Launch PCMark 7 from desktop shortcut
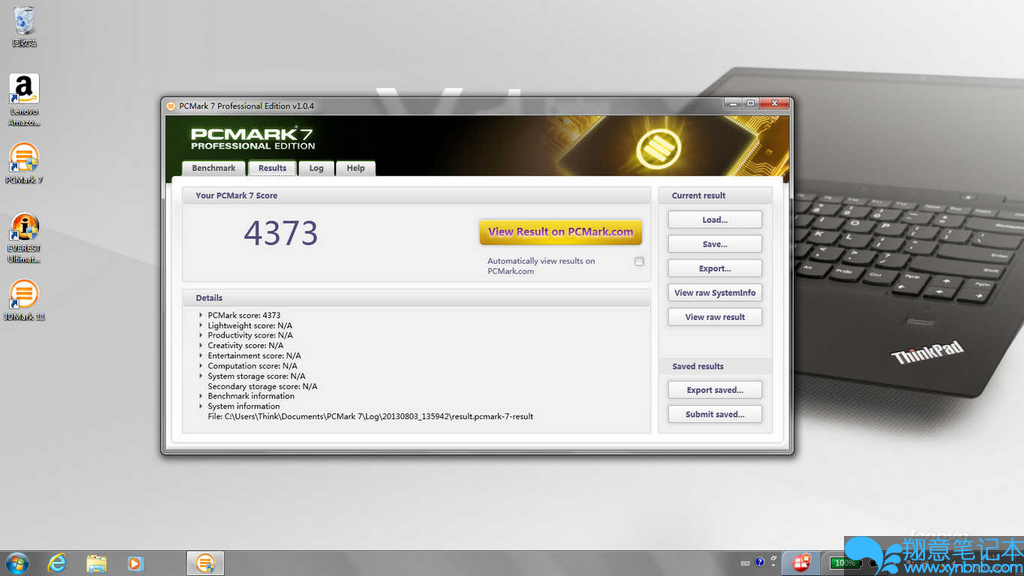Screen dimensions: 1024x576 pyautogui.click(x=24, y=159)
